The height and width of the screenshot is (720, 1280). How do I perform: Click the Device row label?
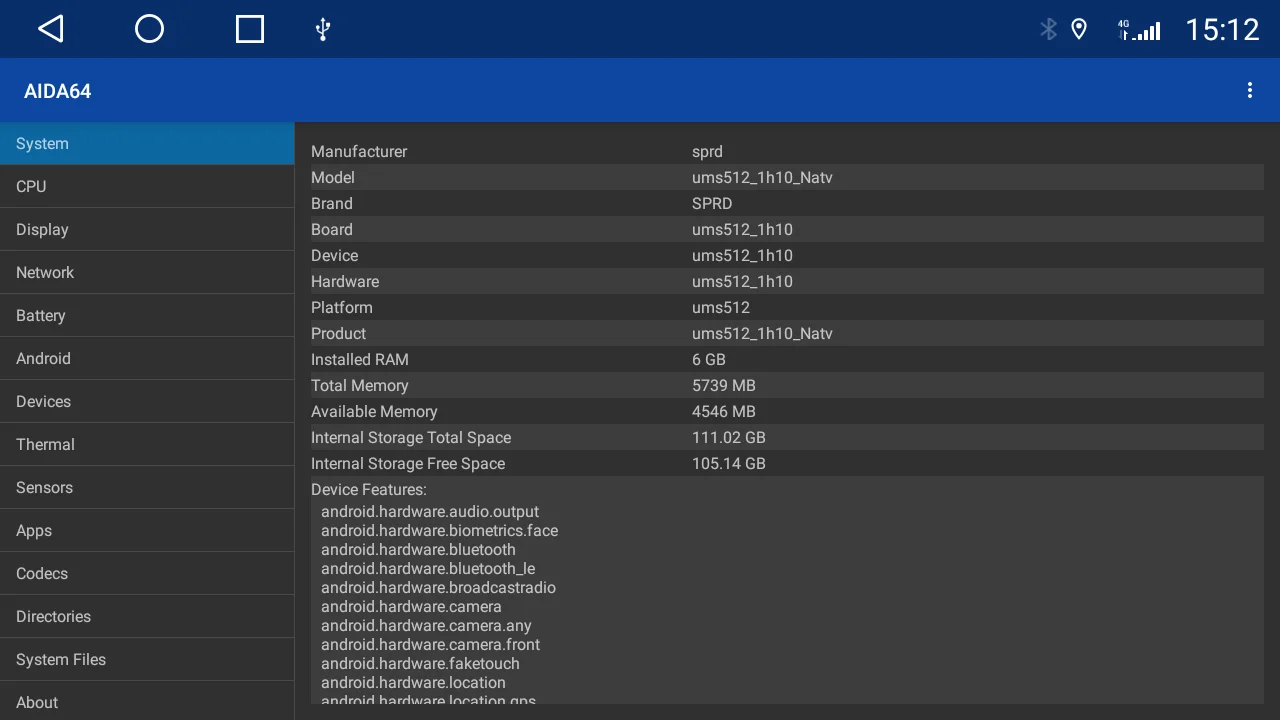coord(334,256)
